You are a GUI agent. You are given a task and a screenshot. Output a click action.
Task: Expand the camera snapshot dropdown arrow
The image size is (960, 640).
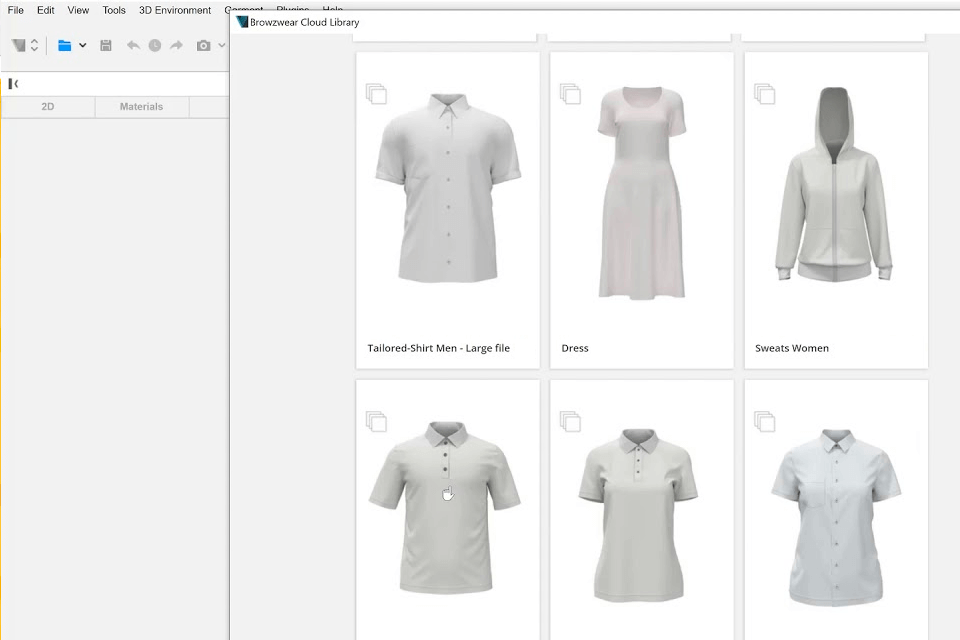[x=222, y=45]
